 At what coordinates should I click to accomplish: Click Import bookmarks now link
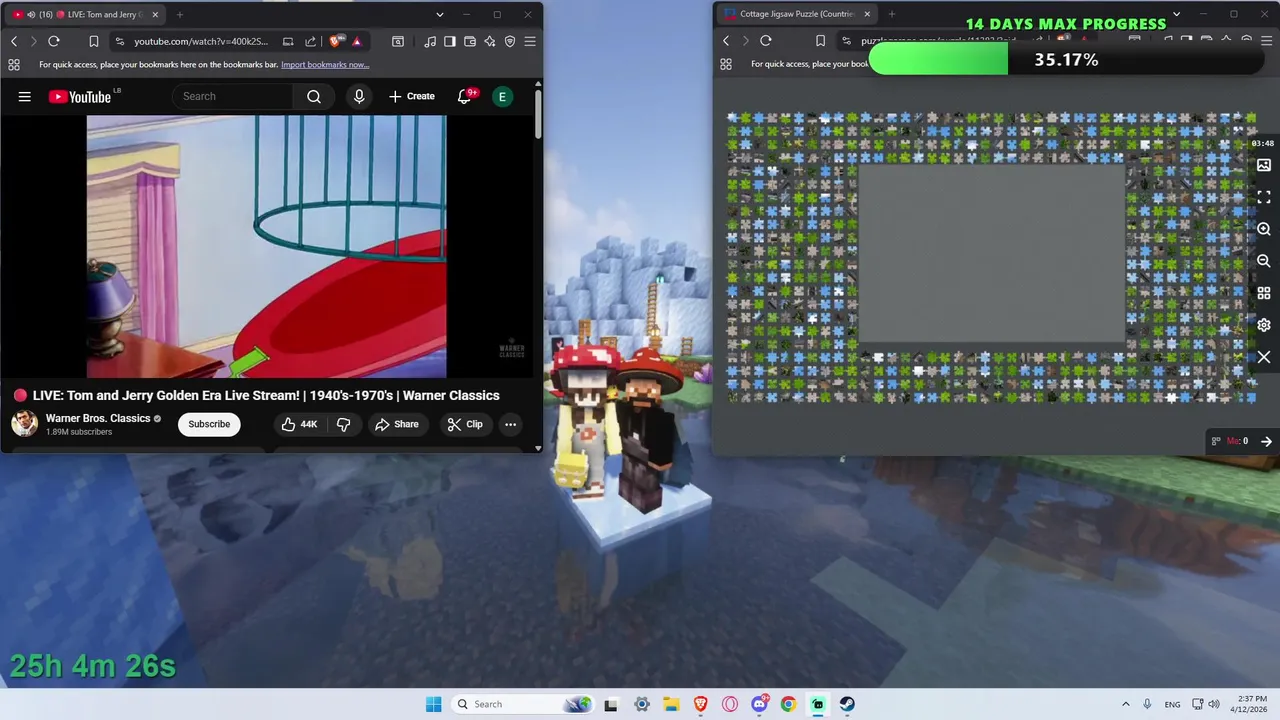tap(325, 64)
